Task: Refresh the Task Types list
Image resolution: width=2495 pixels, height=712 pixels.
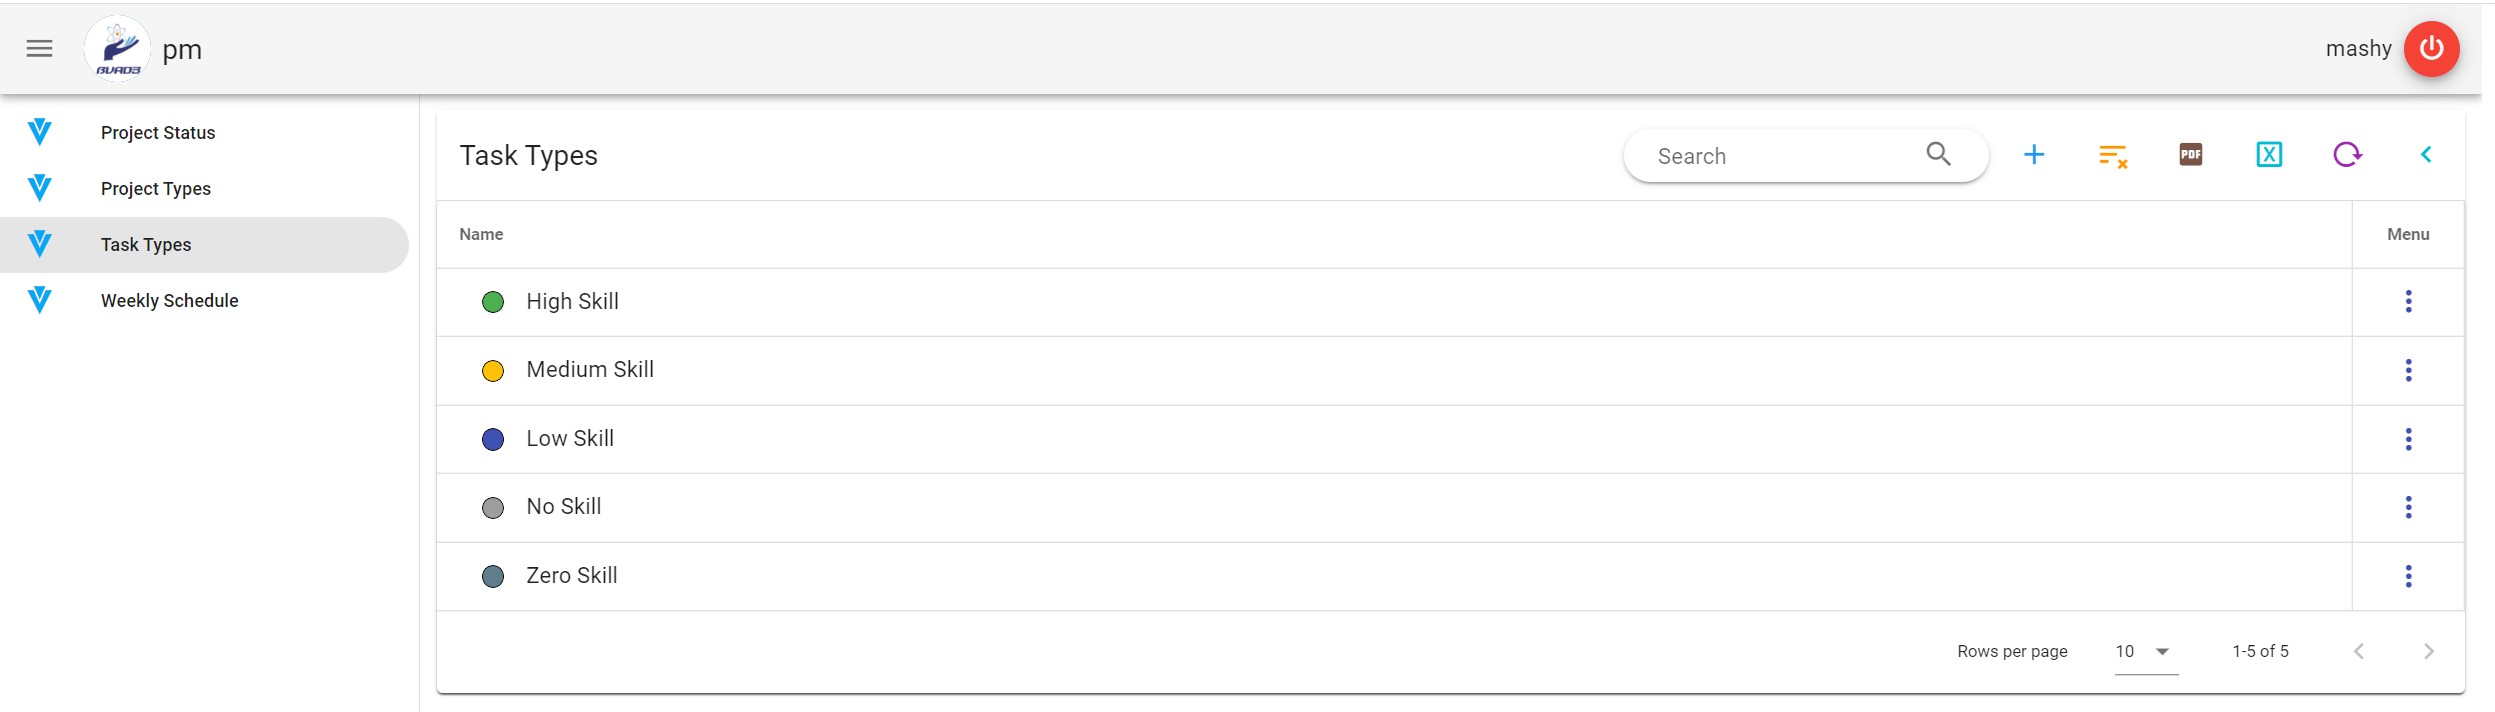Action: [x=2346, y=155]
